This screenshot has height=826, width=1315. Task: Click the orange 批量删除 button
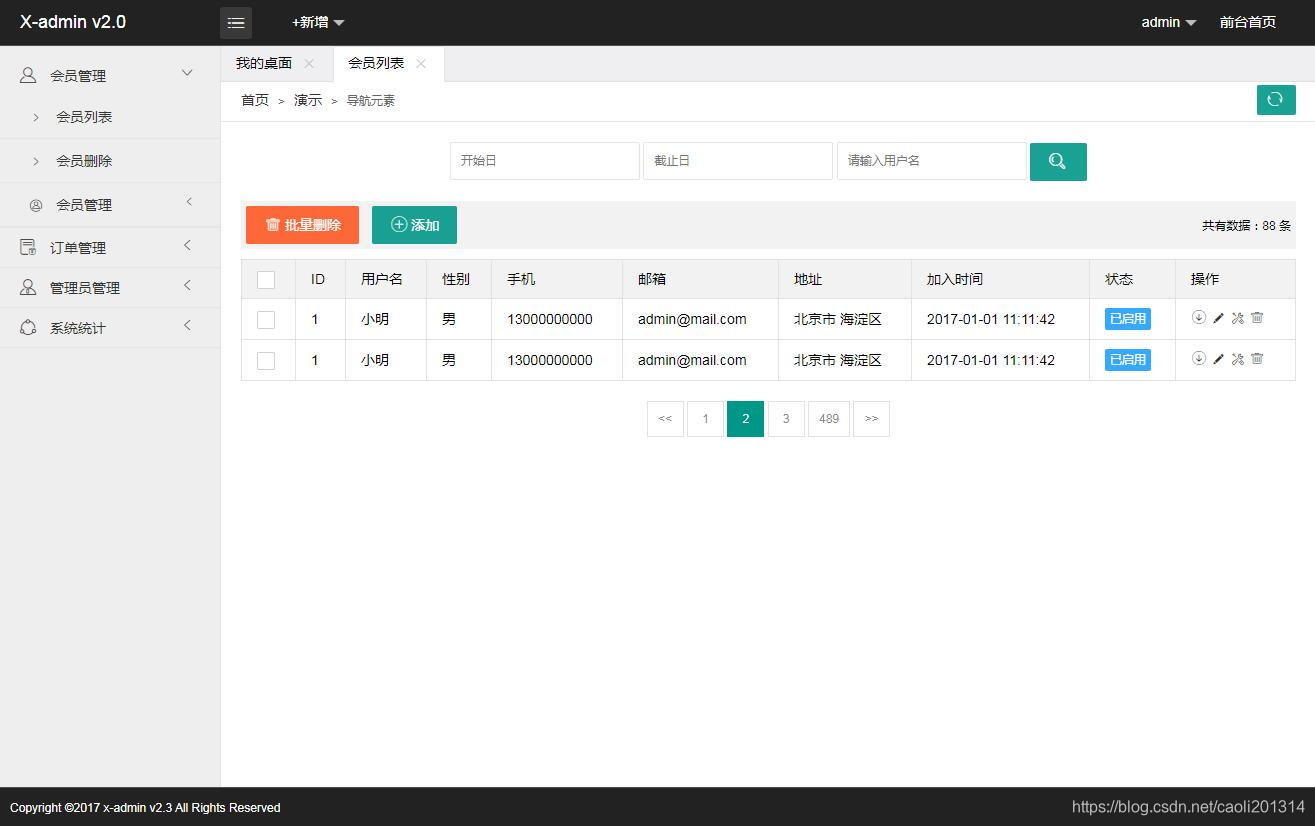pyautogui.click(x=302, y=225)
